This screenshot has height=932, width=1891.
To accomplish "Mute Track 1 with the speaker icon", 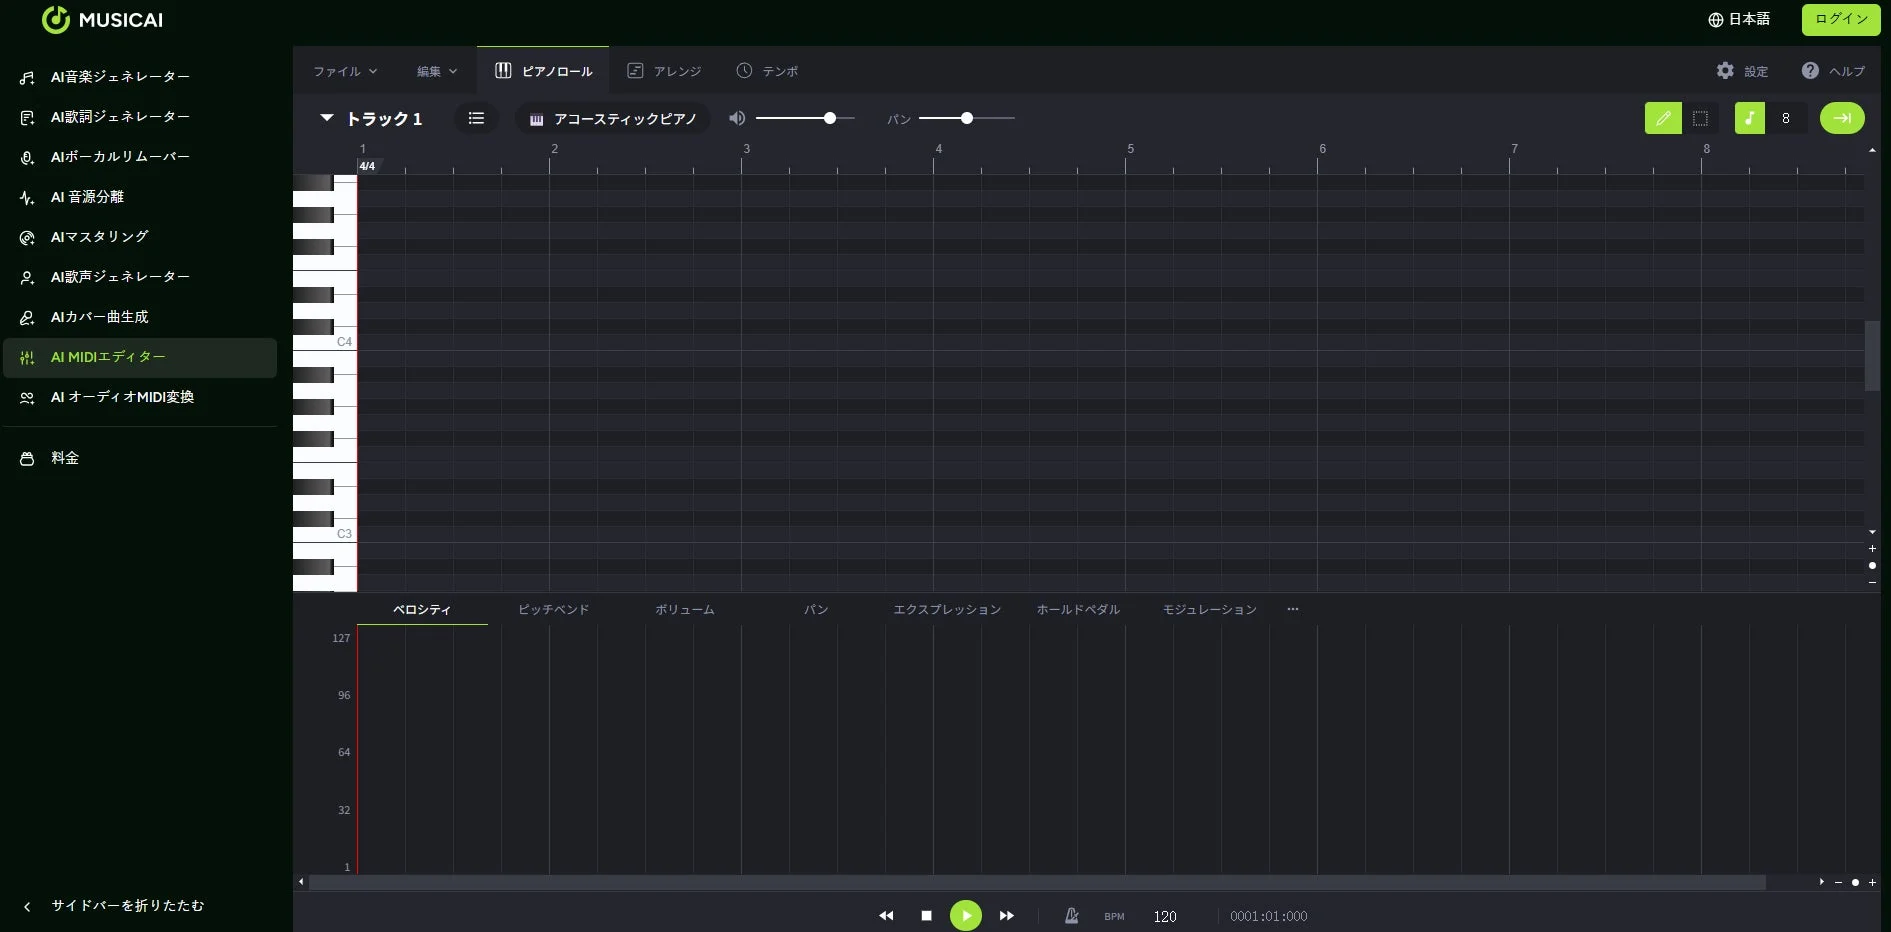I will click(x=737, y=118).
